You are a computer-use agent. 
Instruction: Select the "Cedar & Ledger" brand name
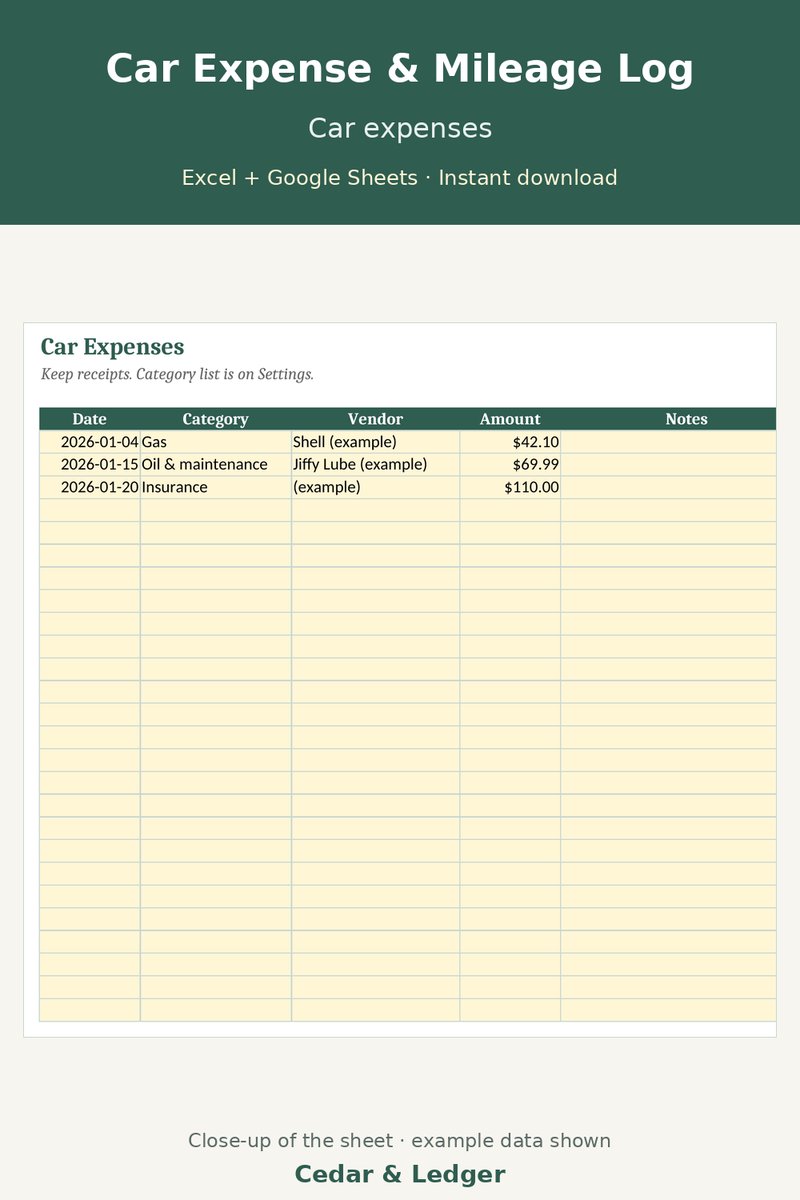(400, 1174)
